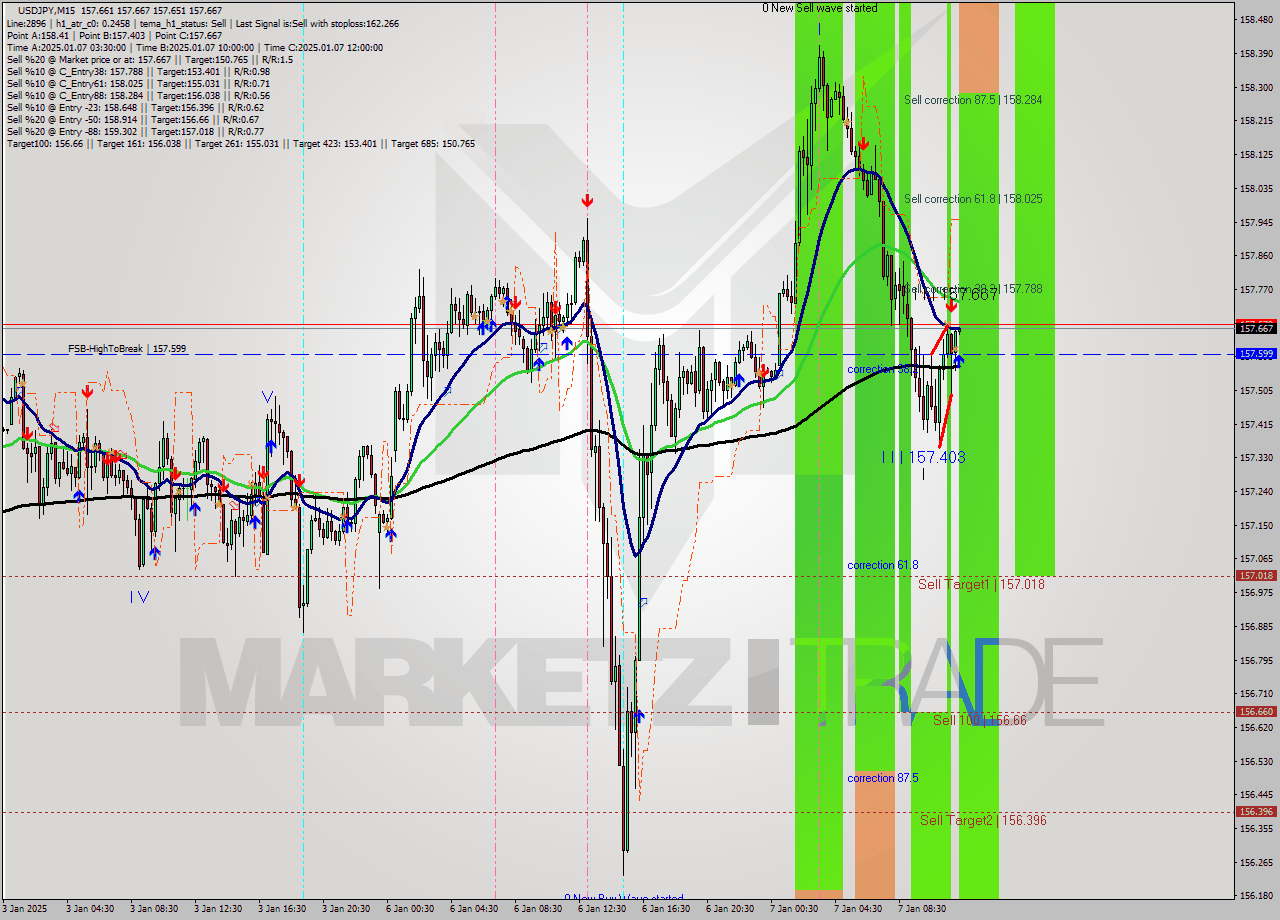
Task: Select '7 Jan 08:30' on time axis
Action: click(924, 909)
